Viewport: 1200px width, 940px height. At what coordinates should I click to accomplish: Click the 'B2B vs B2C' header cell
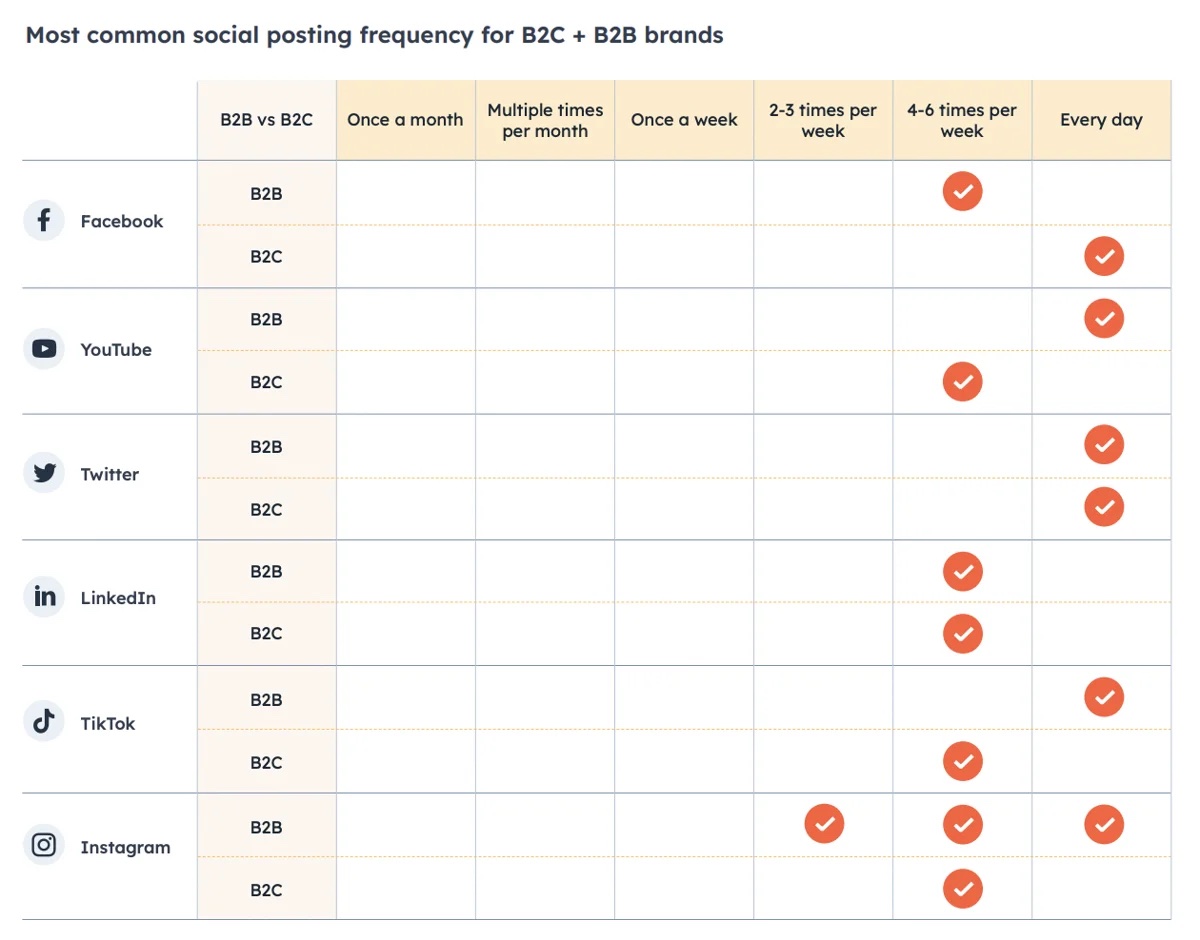click(x=266, y=120)
